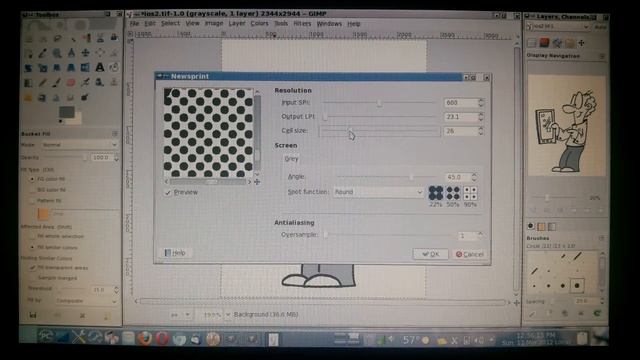Select the Move tool
This screenshot has height=360, width=640.
pyautogui.click(x=86, y=53)
